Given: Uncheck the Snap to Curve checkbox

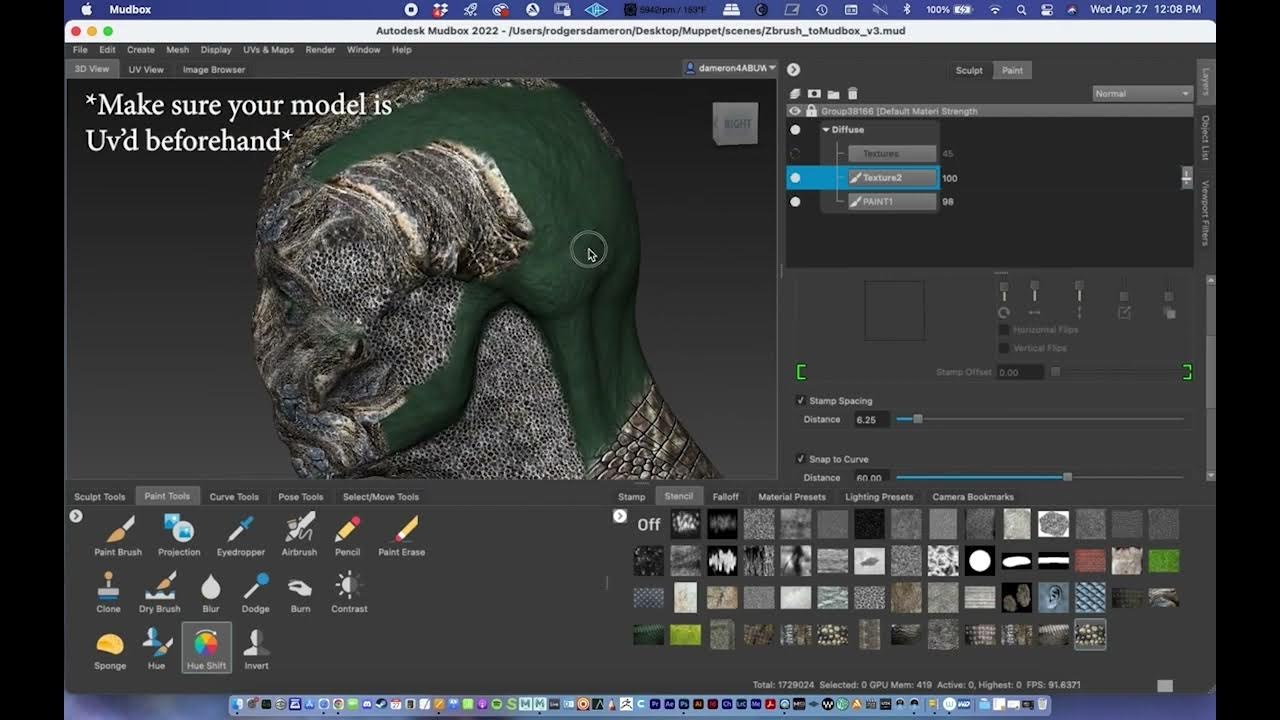Looking at the screenshot, I should pyautogui.click(x=800, y=459).
